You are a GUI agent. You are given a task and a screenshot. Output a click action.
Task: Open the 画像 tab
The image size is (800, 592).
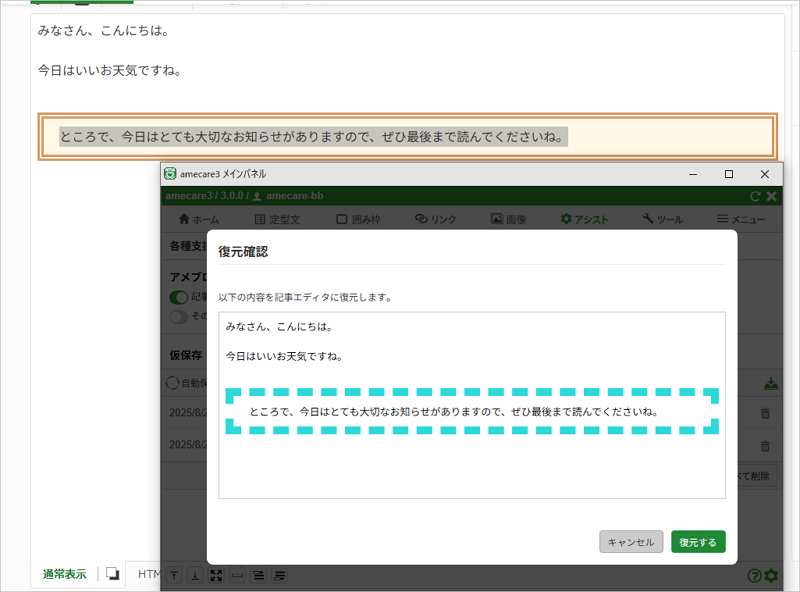(509, 219)
